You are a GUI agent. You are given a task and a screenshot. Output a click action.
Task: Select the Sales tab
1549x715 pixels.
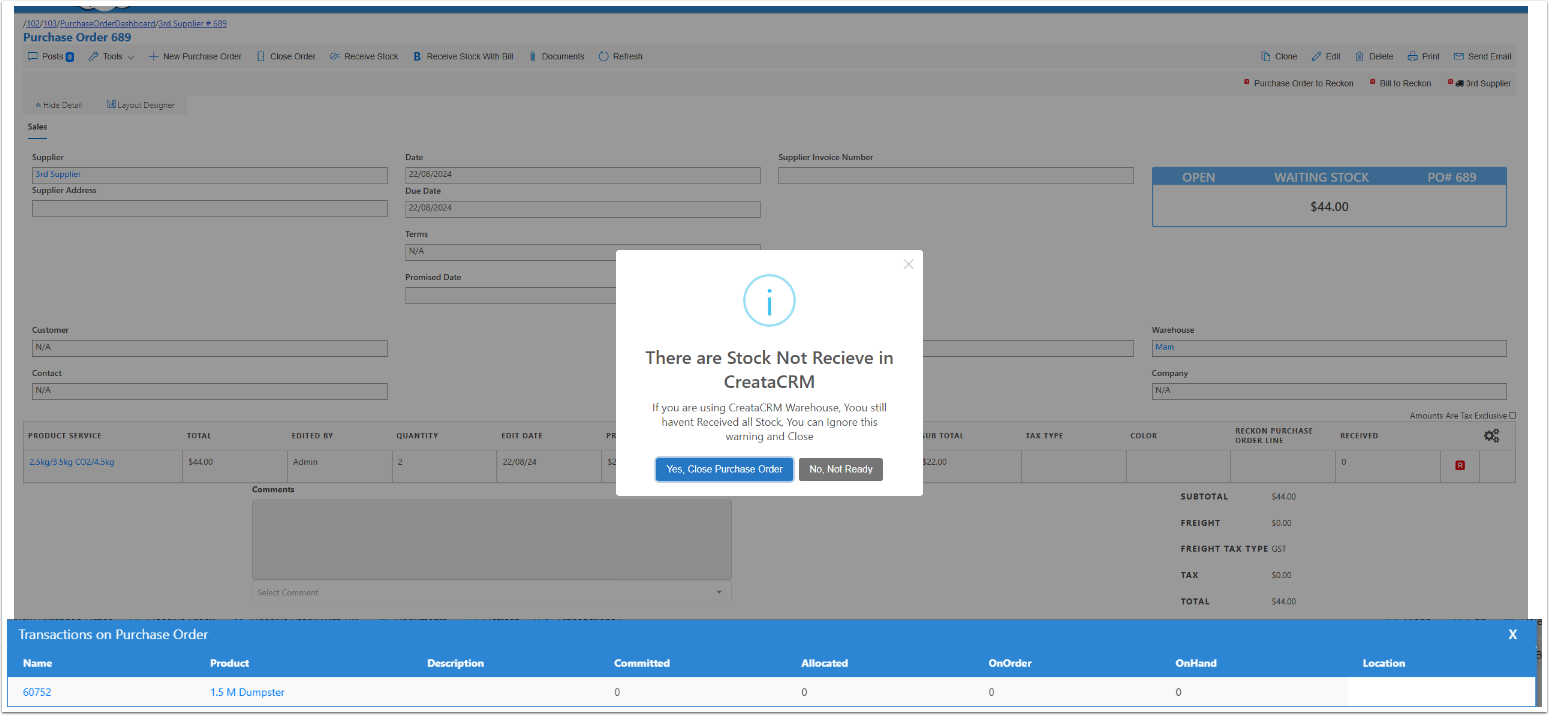[x=37, y=127]
